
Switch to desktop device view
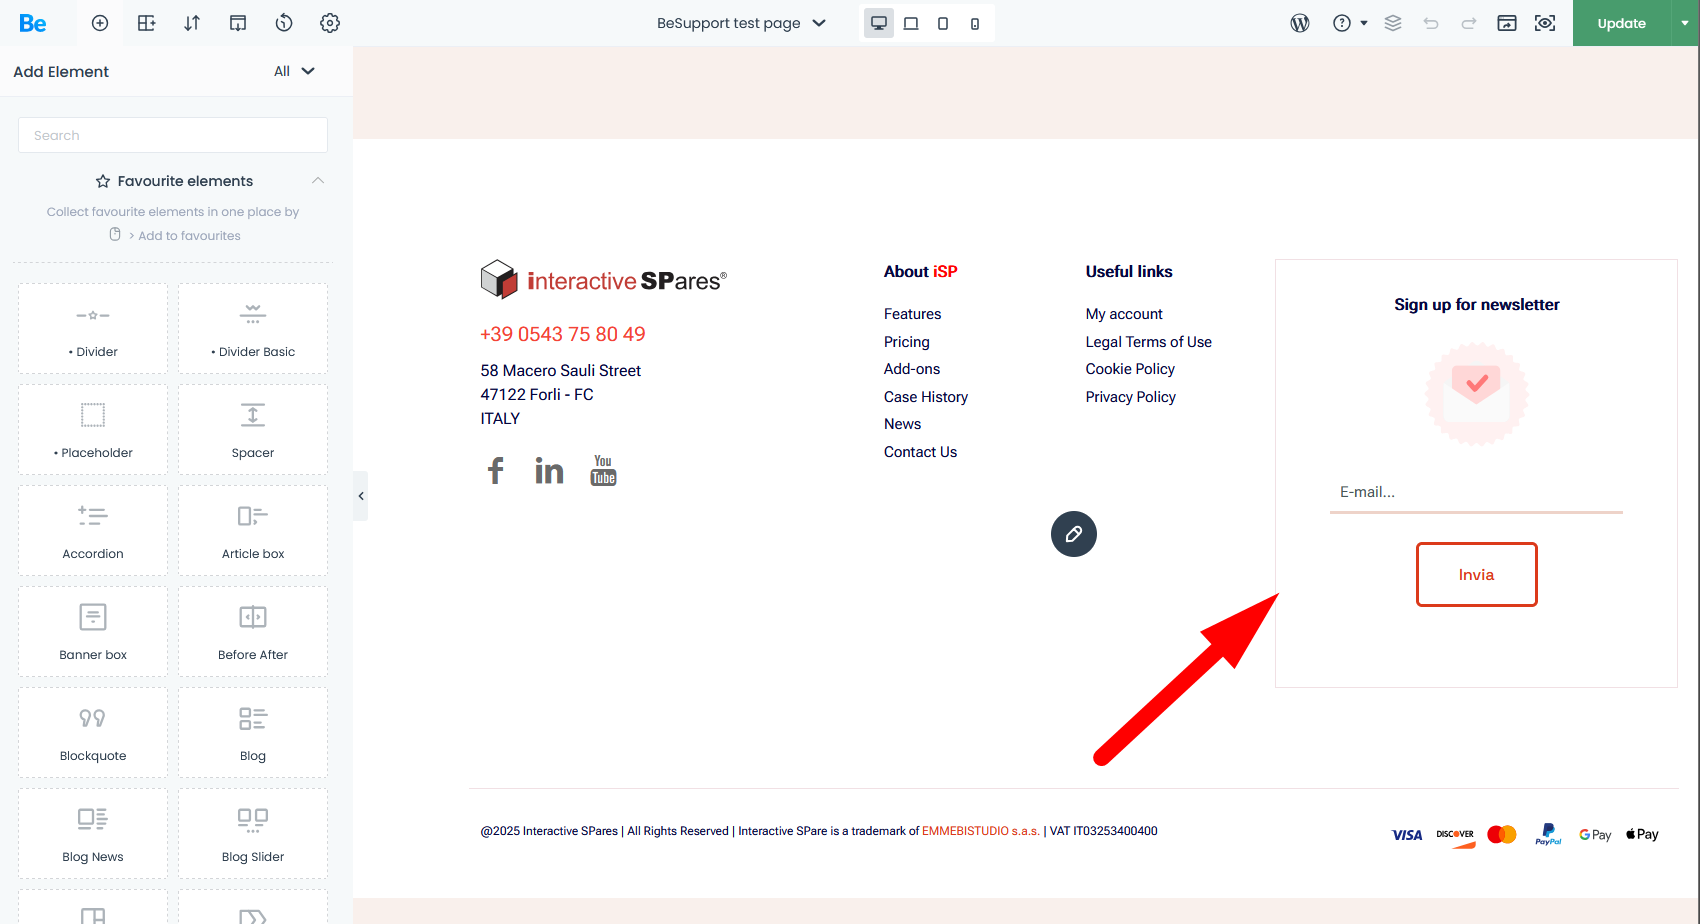pos(879,23)
